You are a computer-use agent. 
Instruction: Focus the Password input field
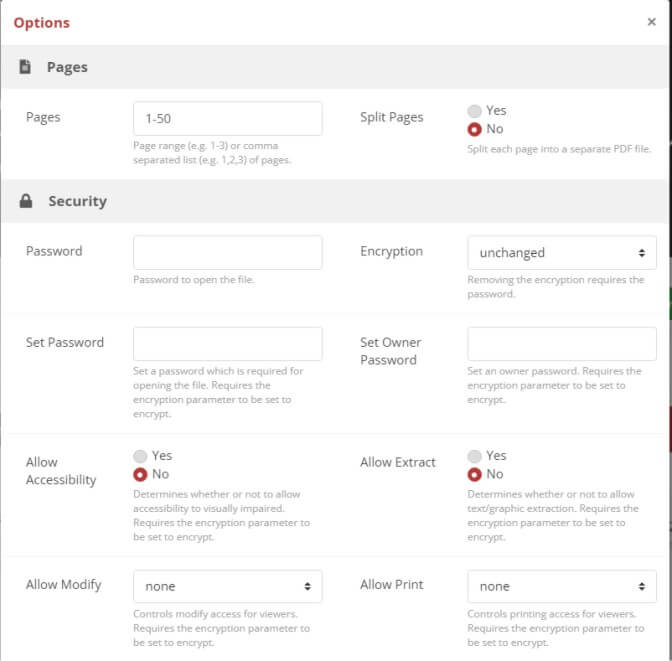point(228,253)
